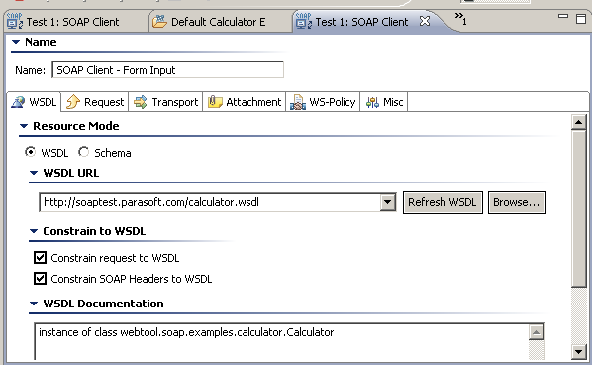Click the WSDL tab globe icon
The width and height of the screenshot is (592, 365).
[x=18, y=102]
